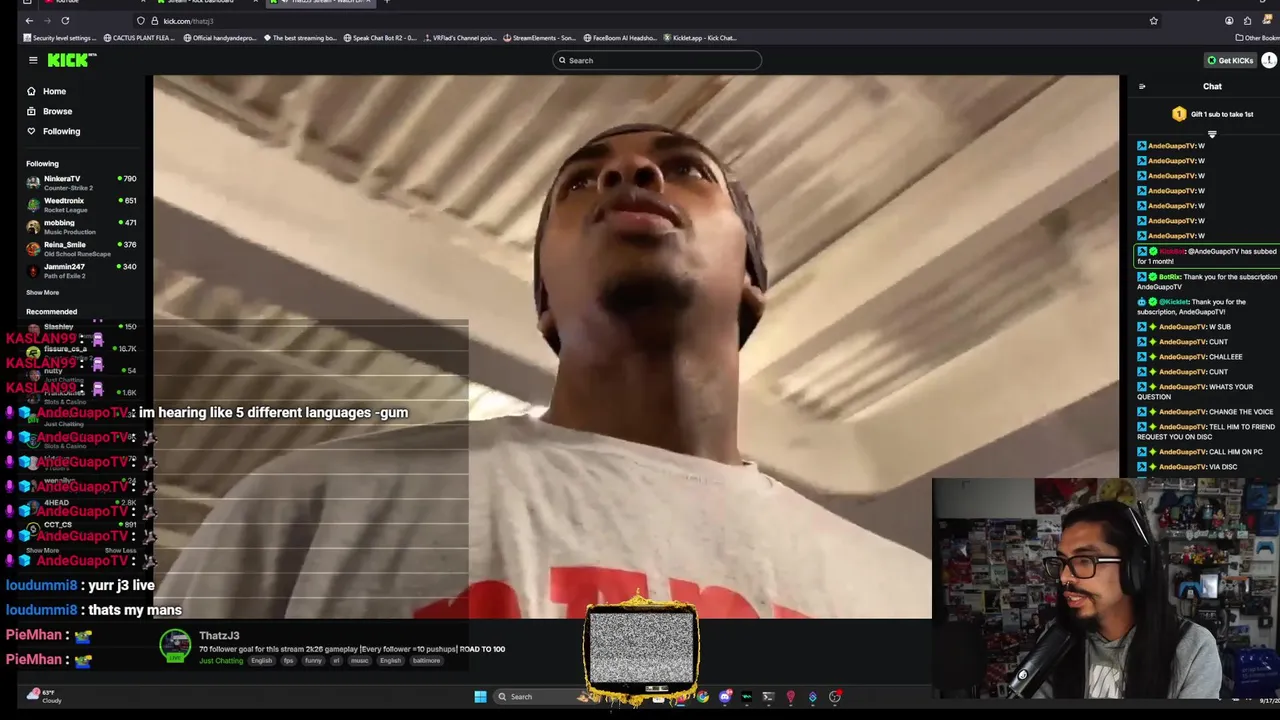Open Reina_Smile channel in Following list
This screenshot has width=1280, height=720.
tap(81, 249)
